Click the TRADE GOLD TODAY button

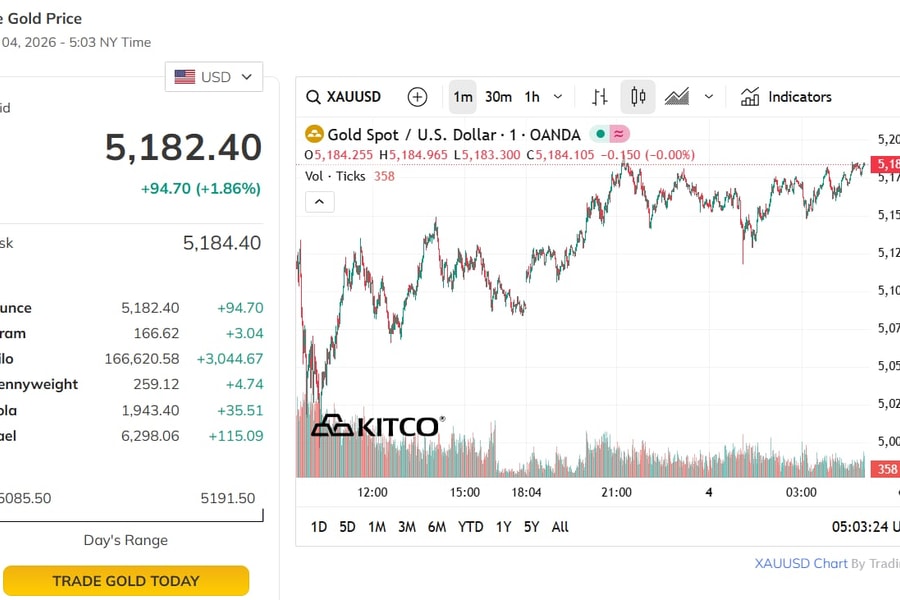click(126, 581)
